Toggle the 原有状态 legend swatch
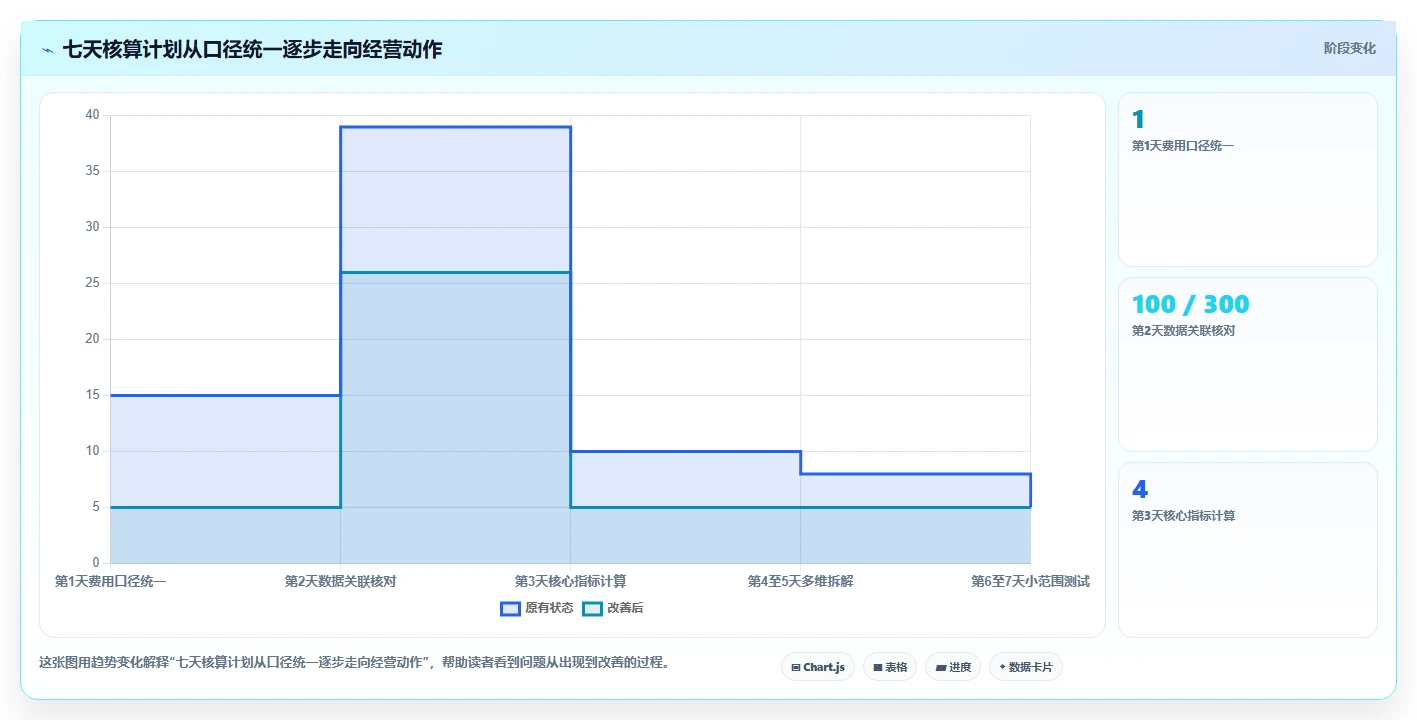The image size is (1417, 720). coord(510,608)
